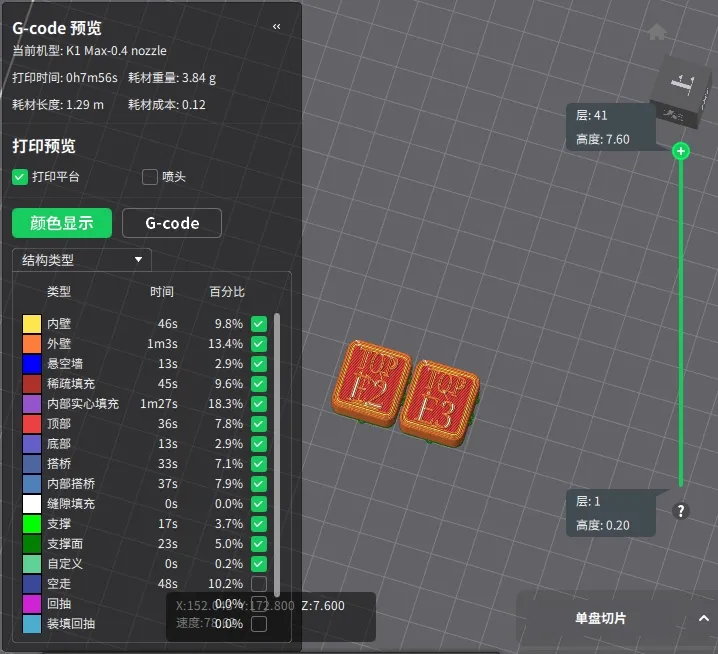Switch to the 颜色显示 tab
Viewport: 718px width, 654px height.
point(62,223)
